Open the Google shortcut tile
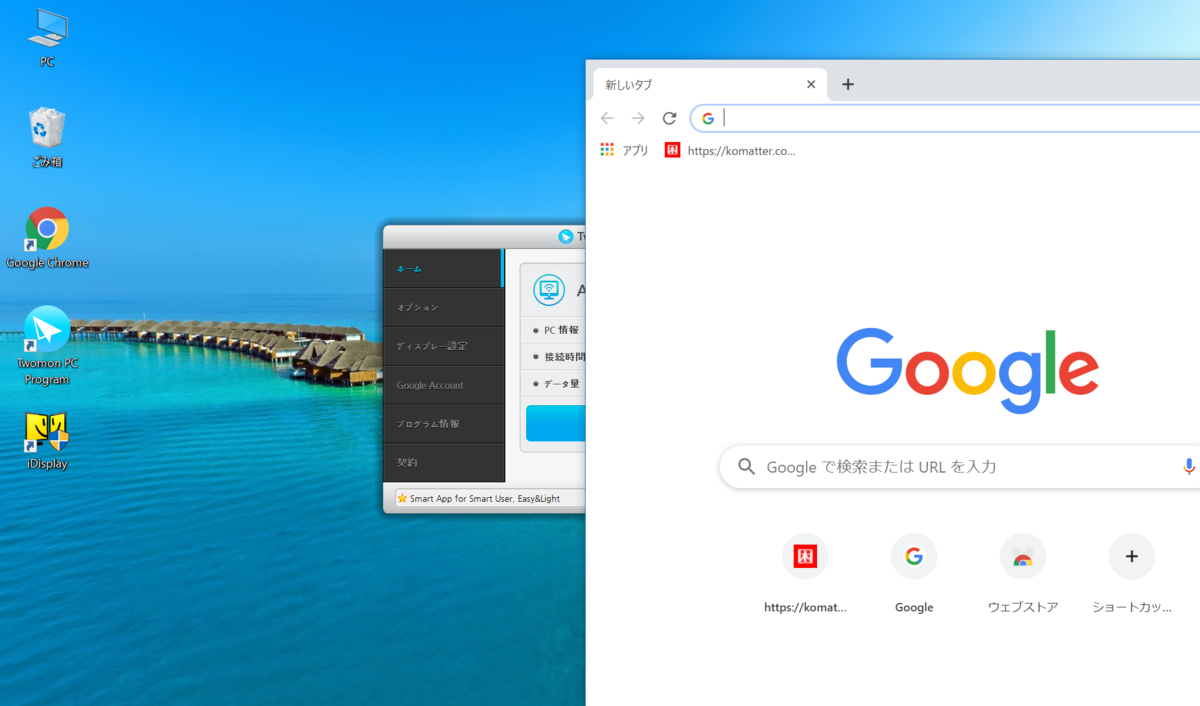1200x706 pixels. [914, 573]
